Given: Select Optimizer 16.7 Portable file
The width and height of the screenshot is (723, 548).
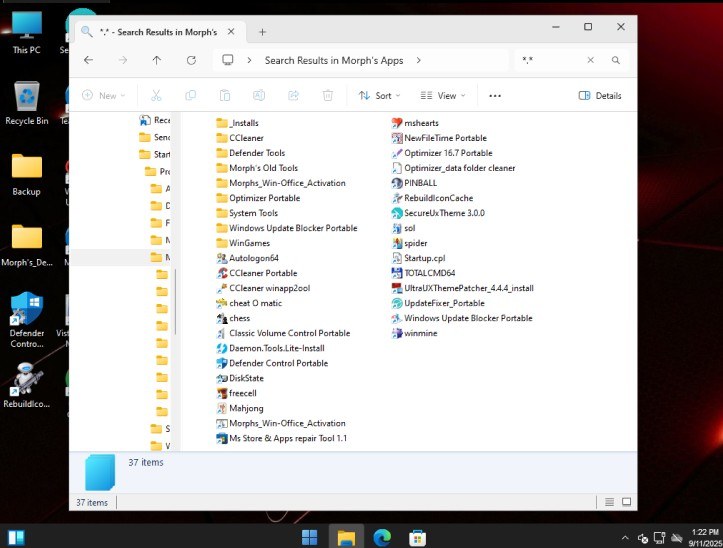Looking at the screenshot, I should coord(442,153).
